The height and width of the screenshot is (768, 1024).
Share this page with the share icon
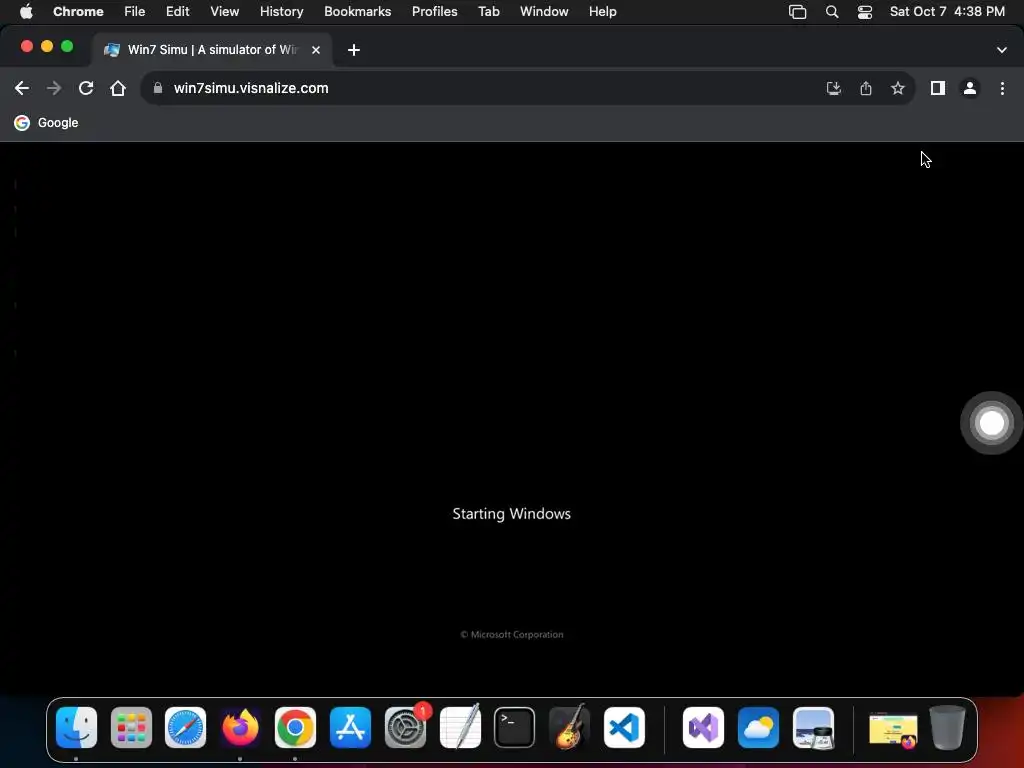click(866, 88)
